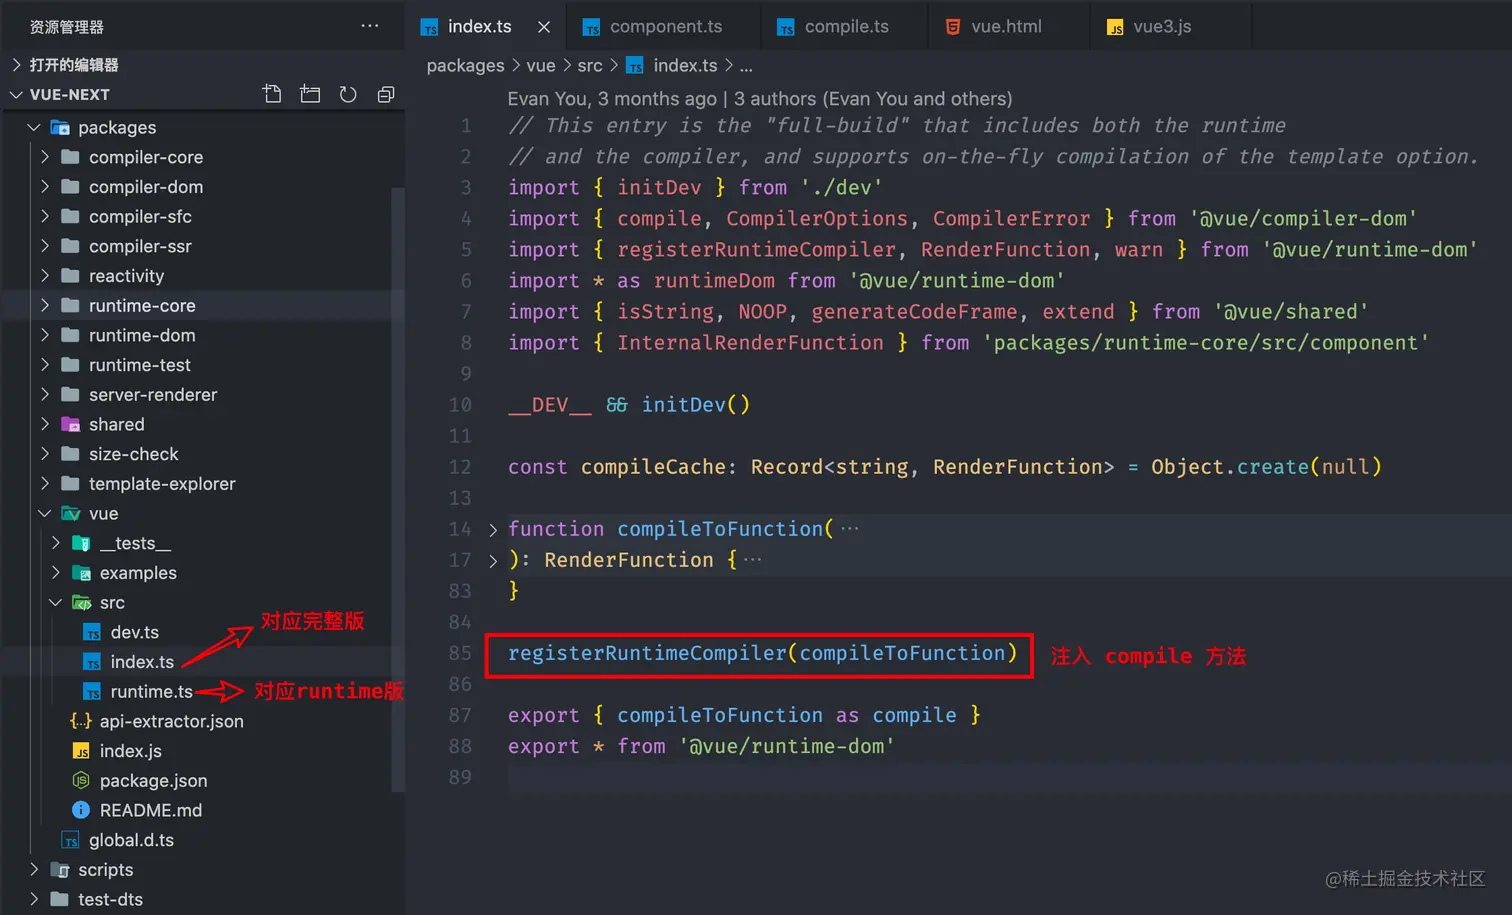Expand the runtime-core folder
Viewport: 1512px width, 915px height.
coord(45,306)
